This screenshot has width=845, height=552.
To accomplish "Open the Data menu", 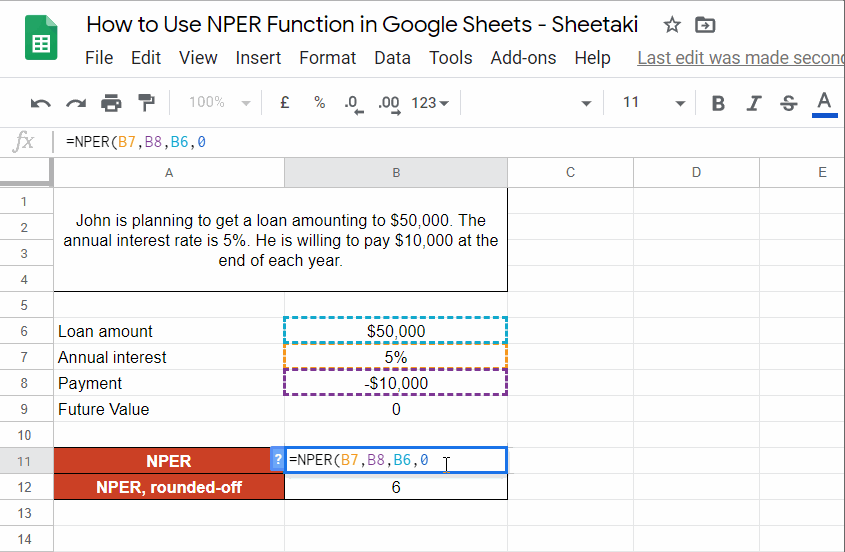I will (x=392, y=58).
